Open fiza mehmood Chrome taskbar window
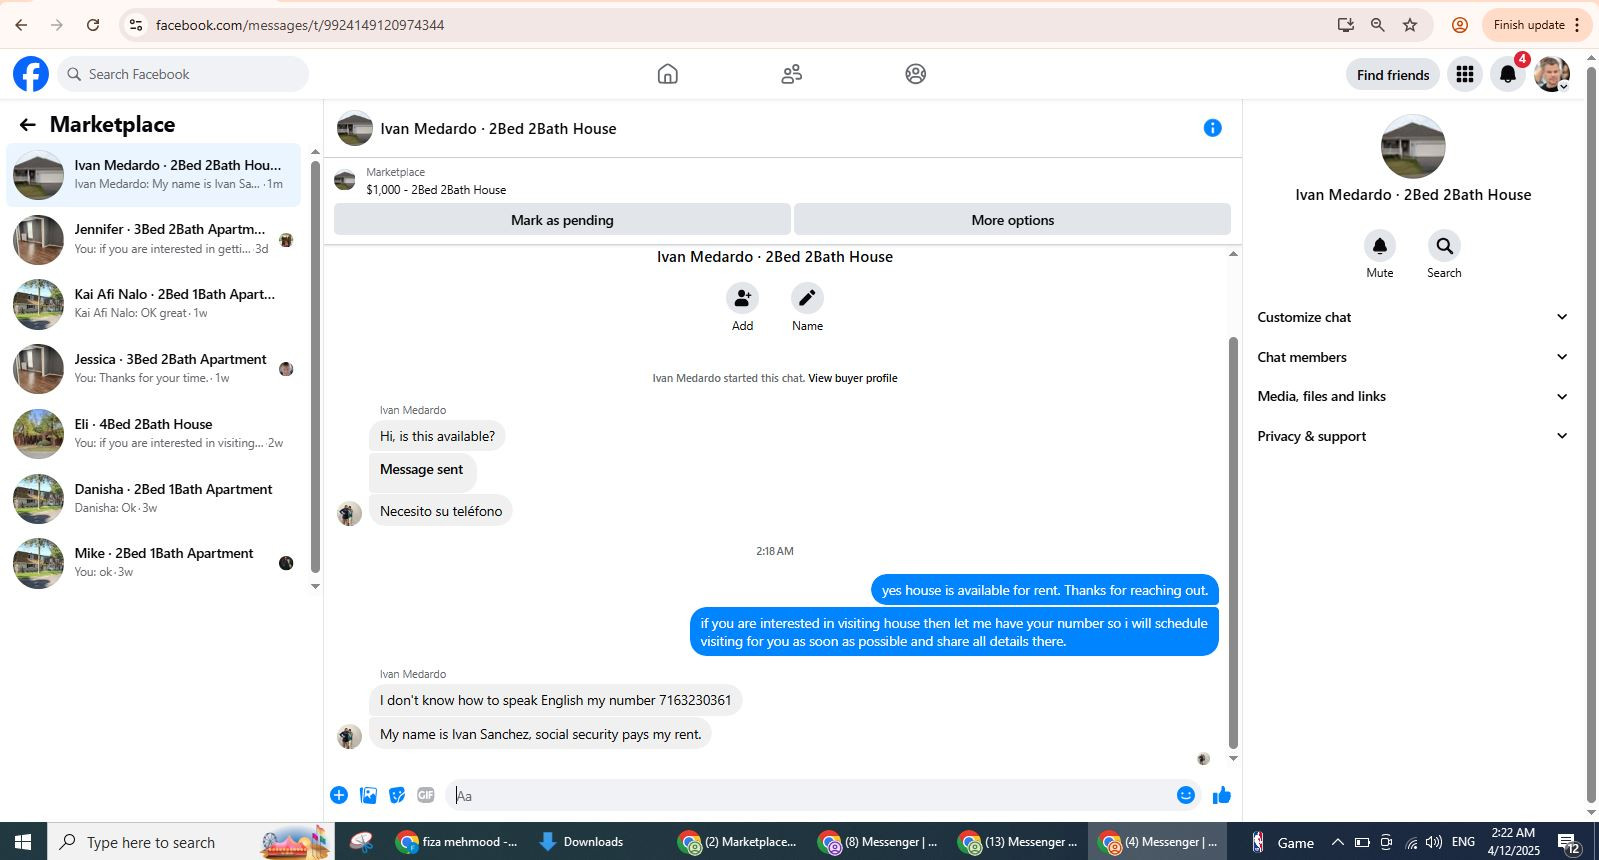This screenshot has width=1599, height=860. [x=458, y=842]
